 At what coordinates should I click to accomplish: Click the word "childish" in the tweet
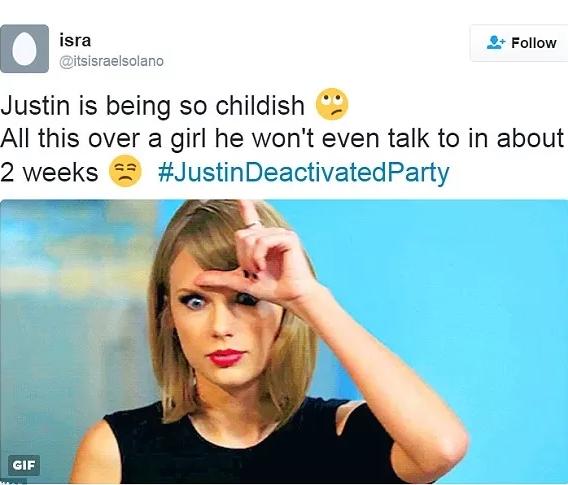click(x=260, y=105)
